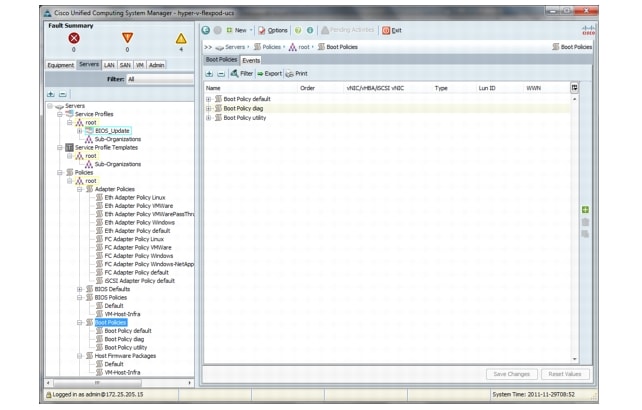Image resolution: width=642 pixels, height=410 pixels.
Task: Switch to the VM tab
Action: [x=140, y=65]
